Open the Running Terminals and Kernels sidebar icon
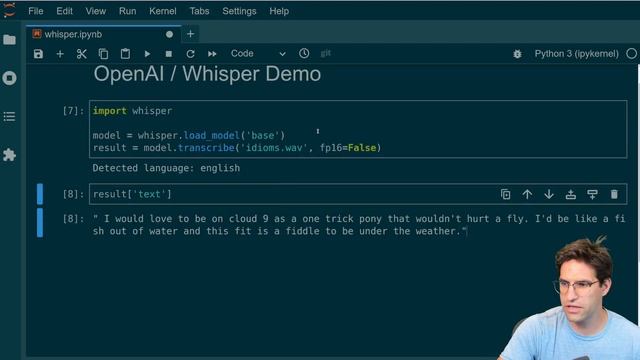This screenshot has width=640, height=360. (9, 78)
